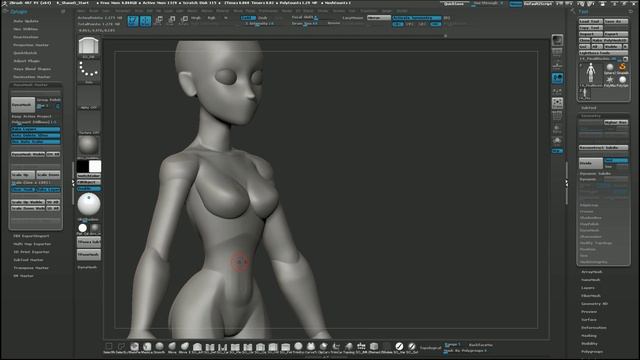This screenshot has height=360, width=640.
Task: Select the Move T brush
Action: click(185, 348)
